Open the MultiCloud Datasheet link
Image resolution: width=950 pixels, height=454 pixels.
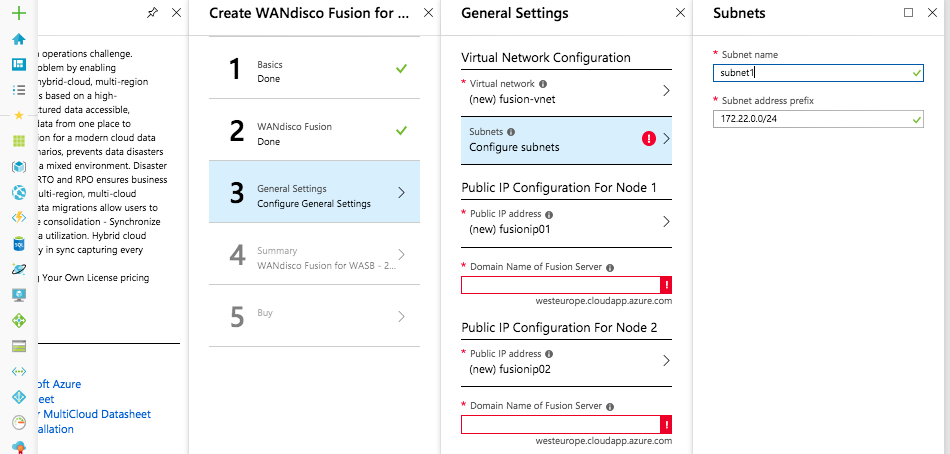pos(98,414)
